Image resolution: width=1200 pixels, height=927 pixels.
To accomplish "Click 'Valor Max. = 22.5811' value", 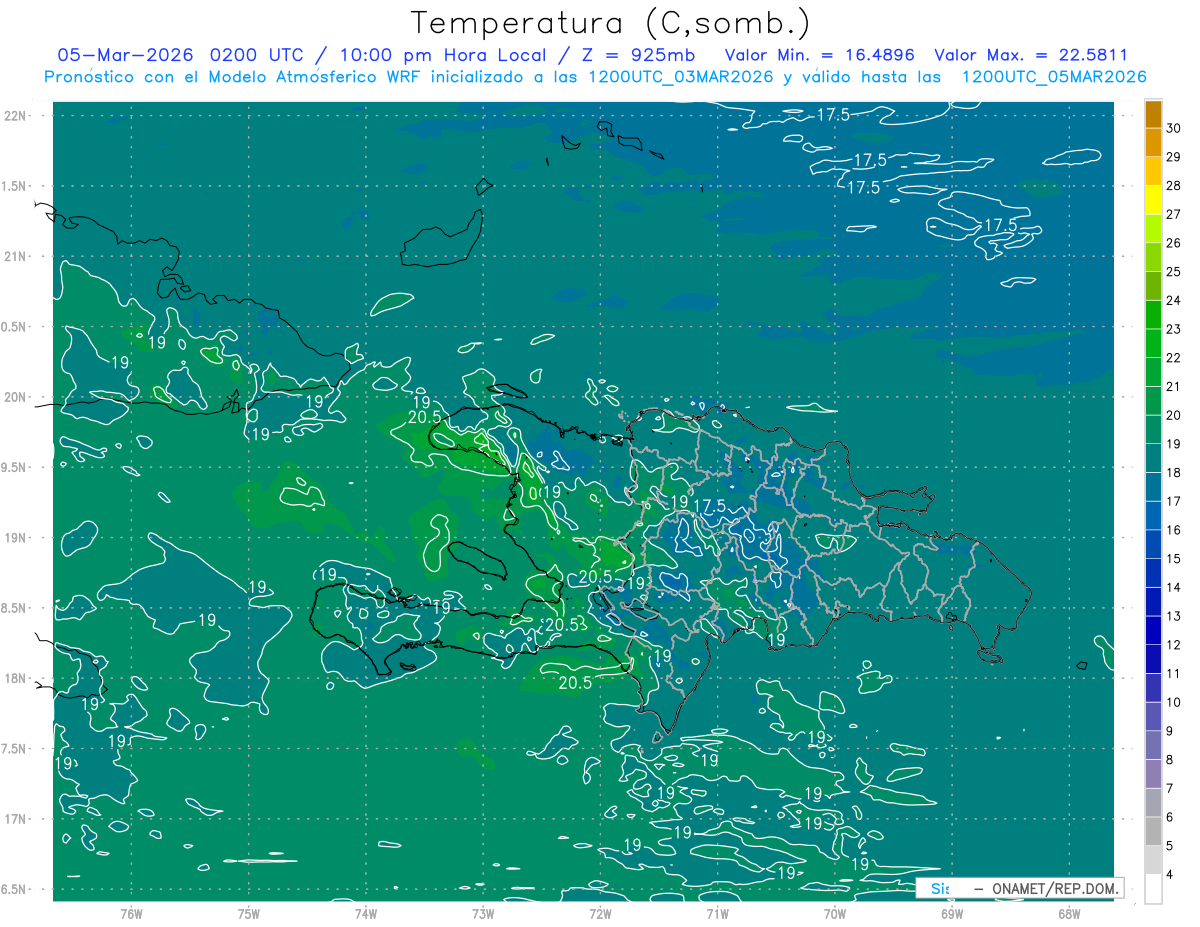I will click(x=1031, y=55).
